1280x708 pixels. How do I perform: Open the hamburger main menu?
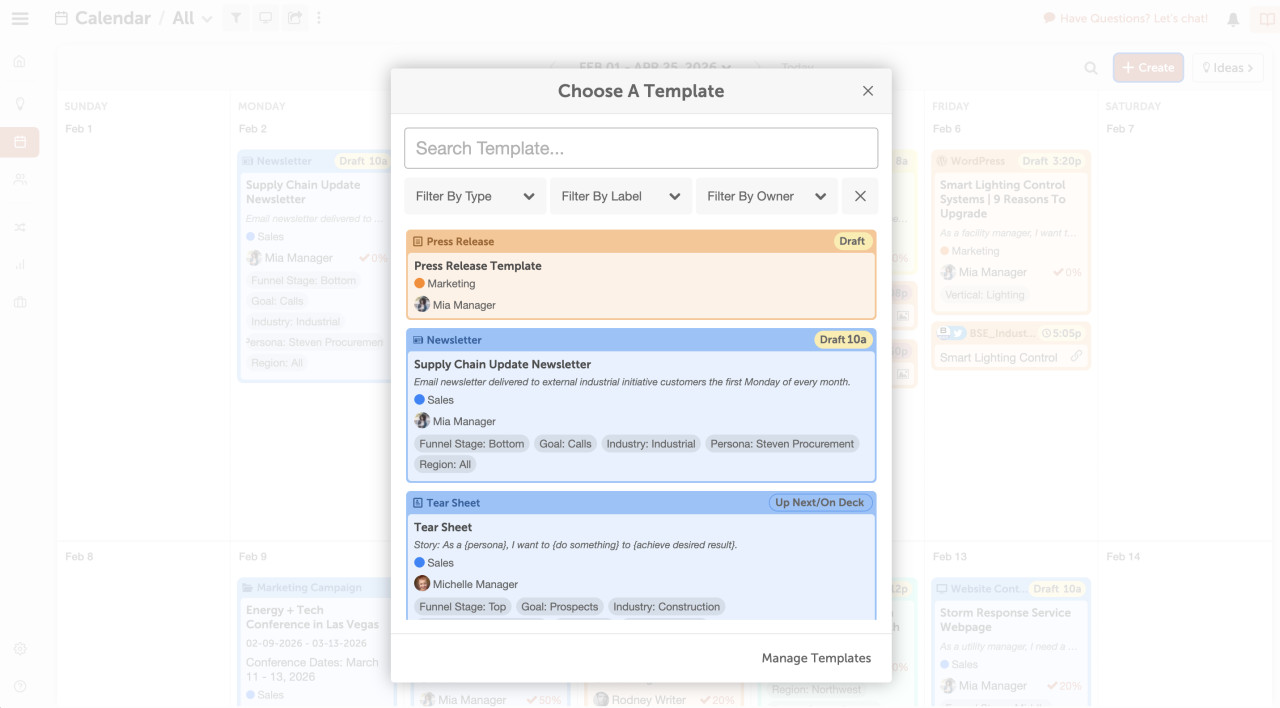(x=20, y=18)
